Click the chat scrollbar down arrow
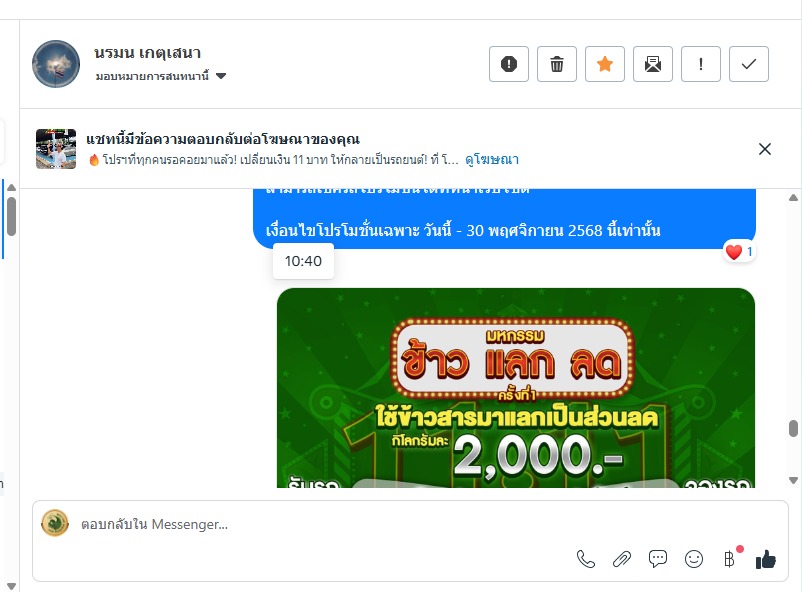This screenshot has height=592, width=802. 793,480
